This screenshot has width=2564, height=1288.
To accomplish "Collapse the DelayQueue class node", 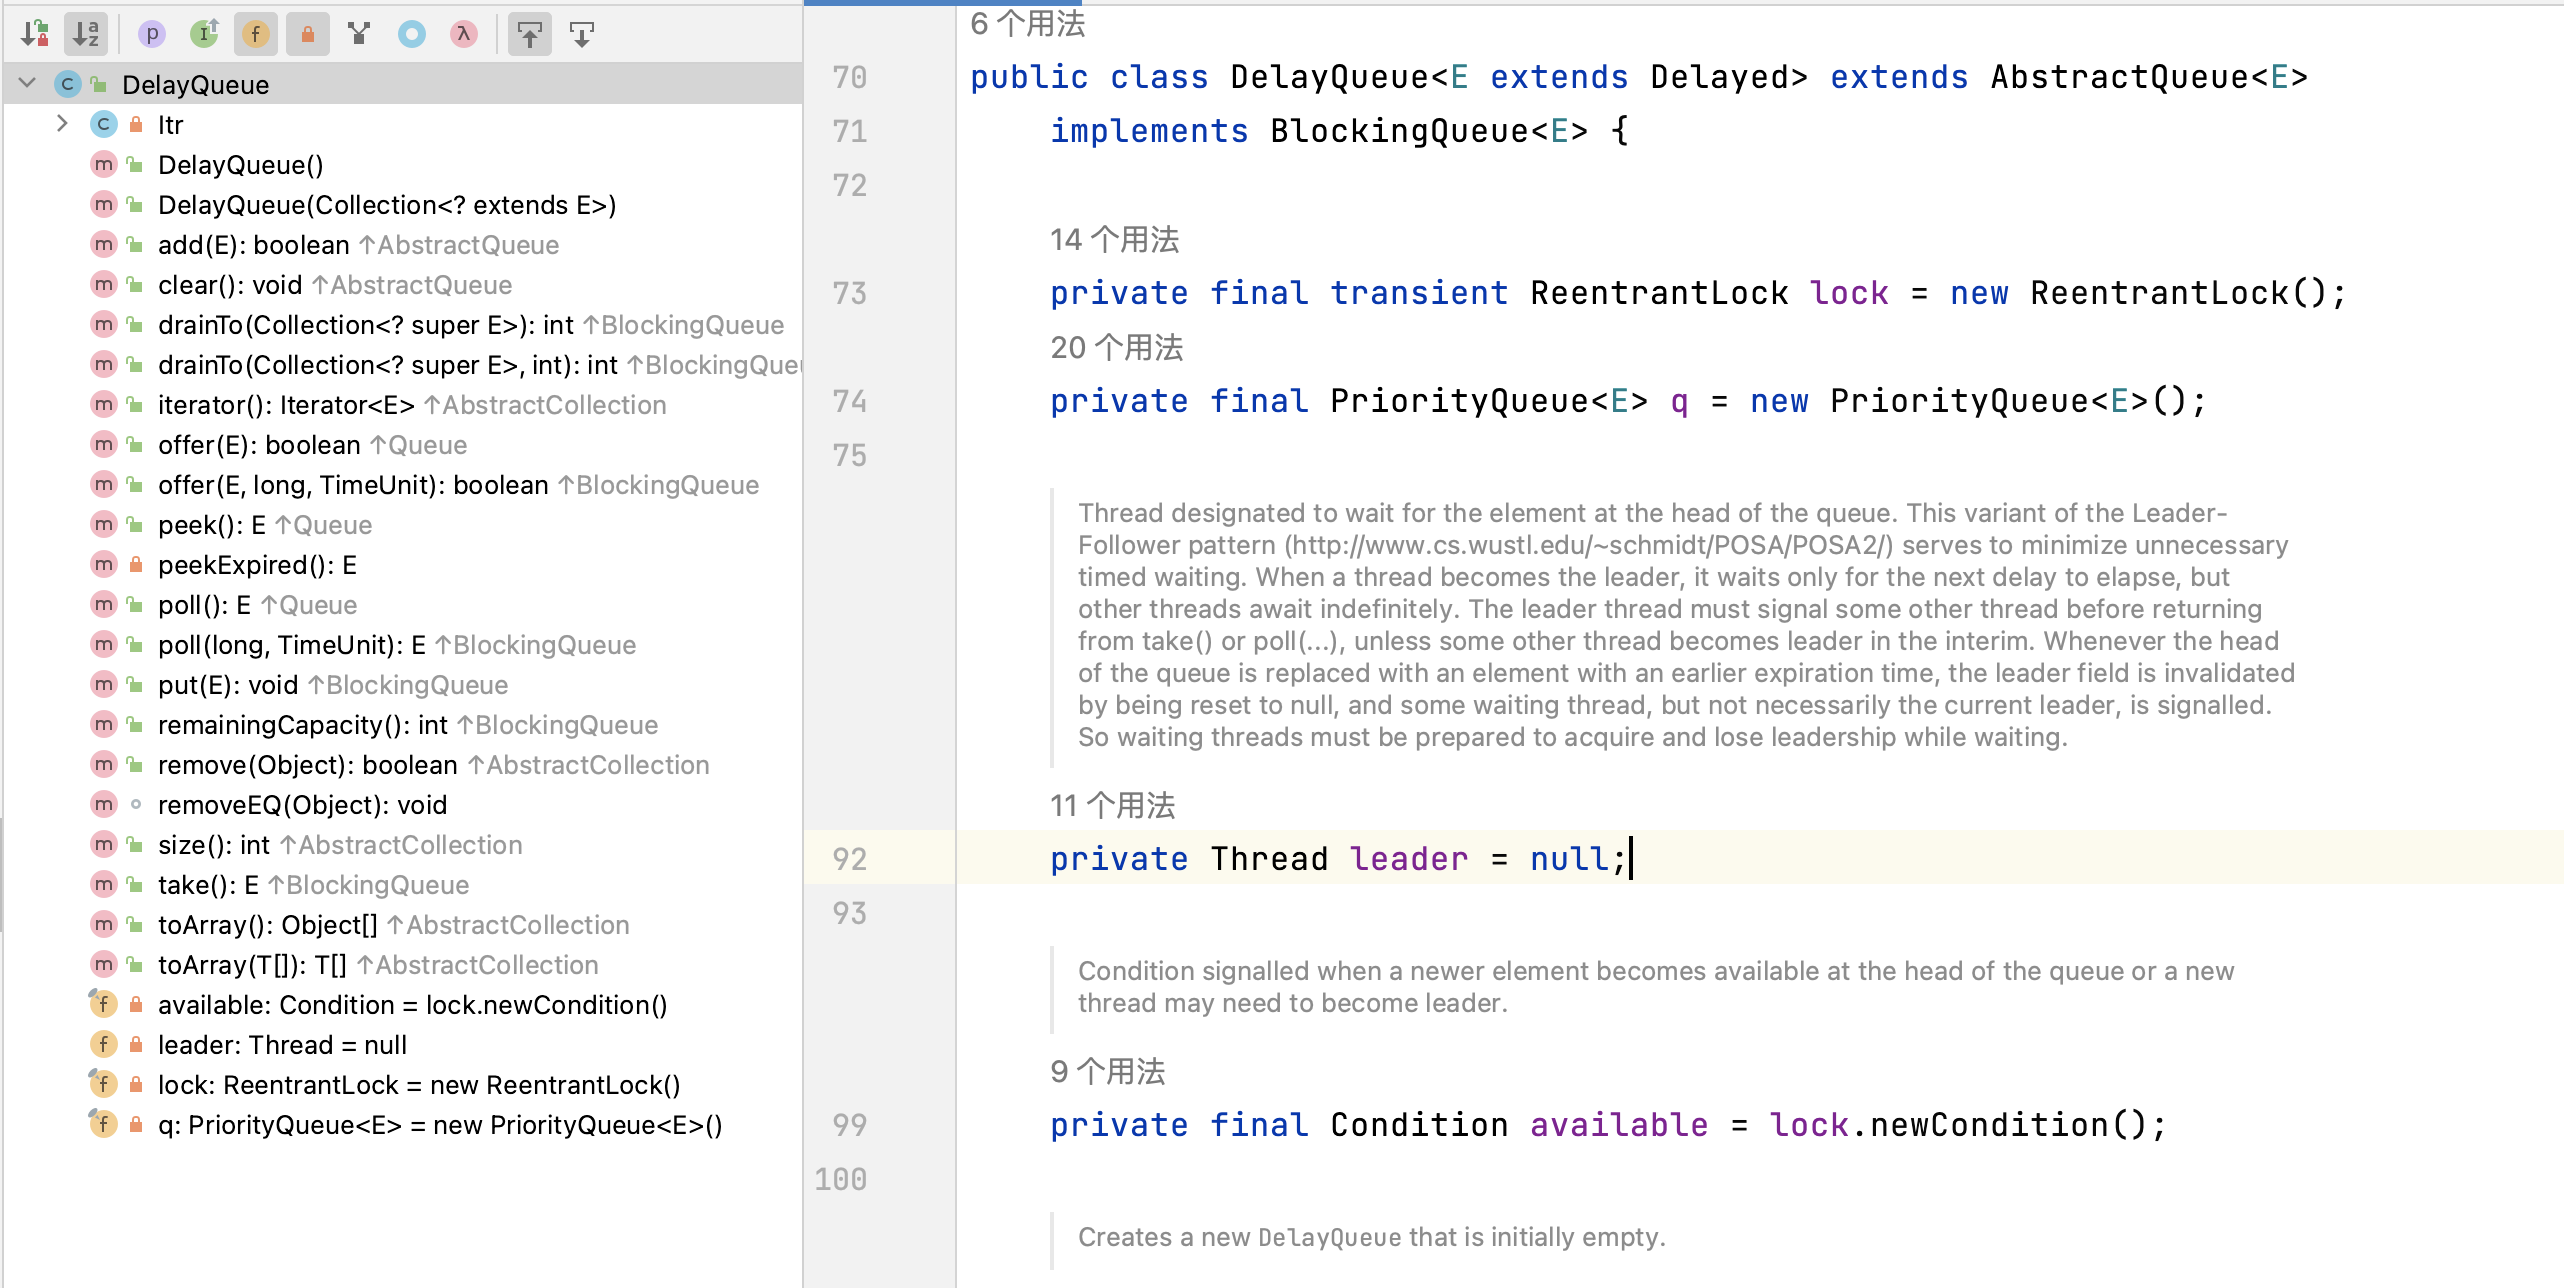I will (x=28, y=84).
